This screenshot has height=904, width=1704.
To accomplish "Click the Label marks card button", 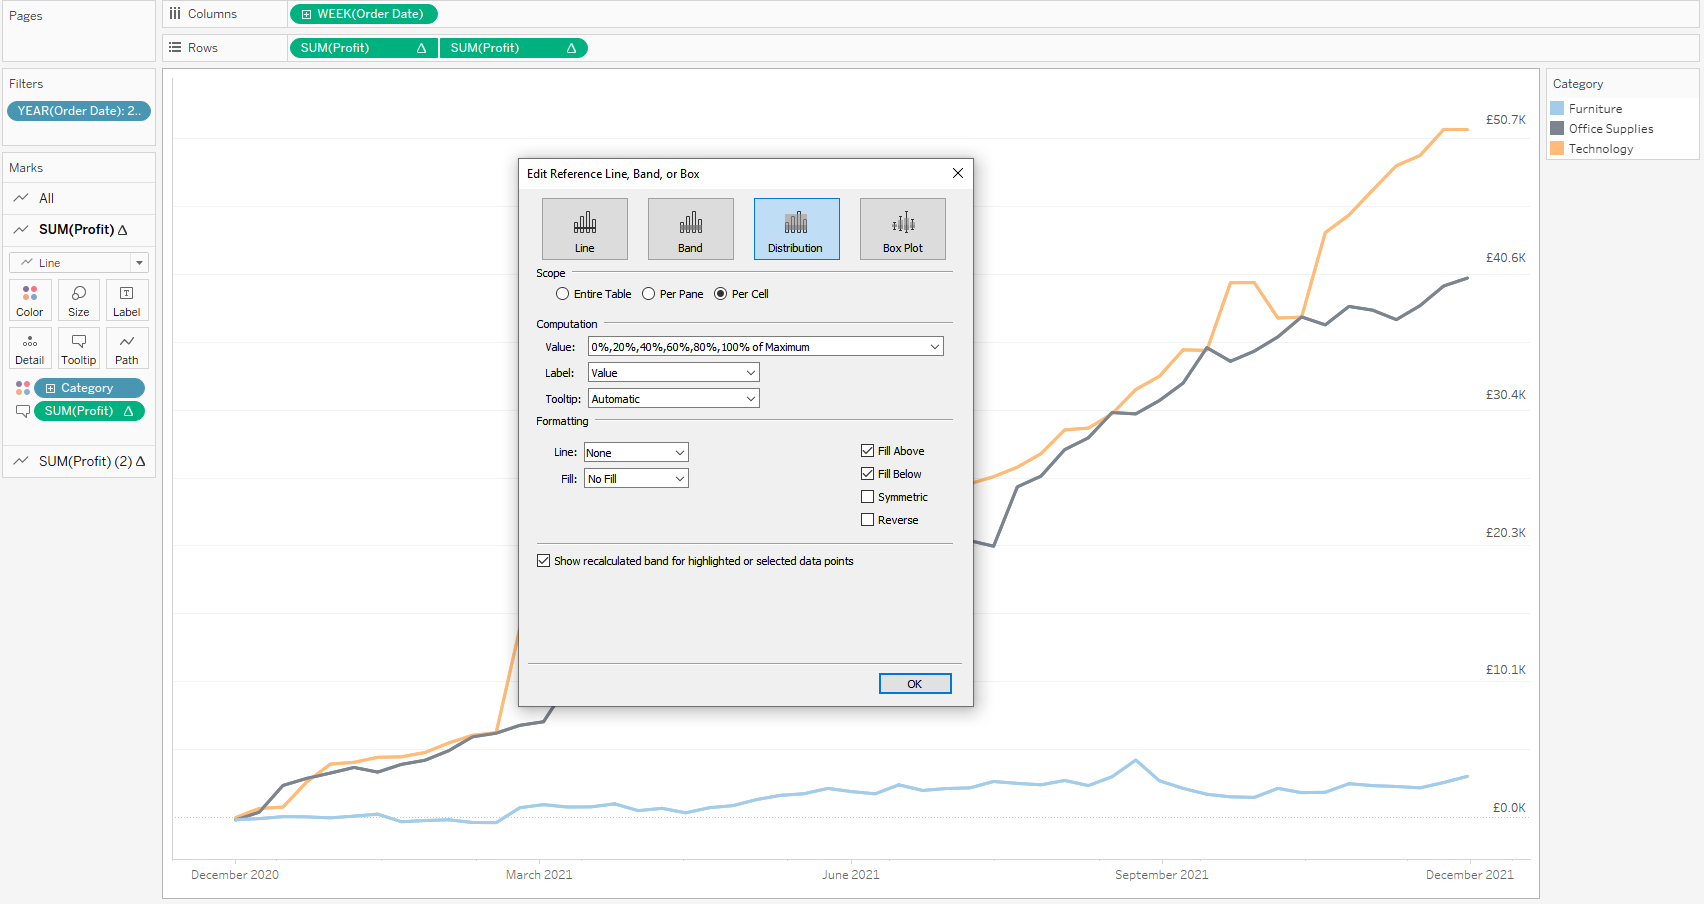I will click(127, 300).
